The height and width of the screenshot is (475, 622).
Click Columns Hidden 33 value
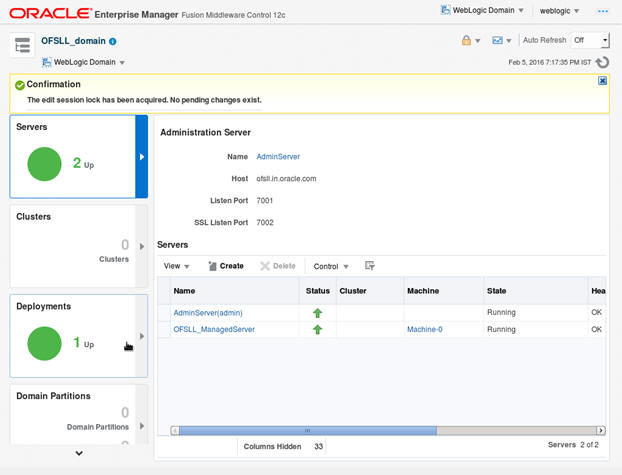click(319, 446)
